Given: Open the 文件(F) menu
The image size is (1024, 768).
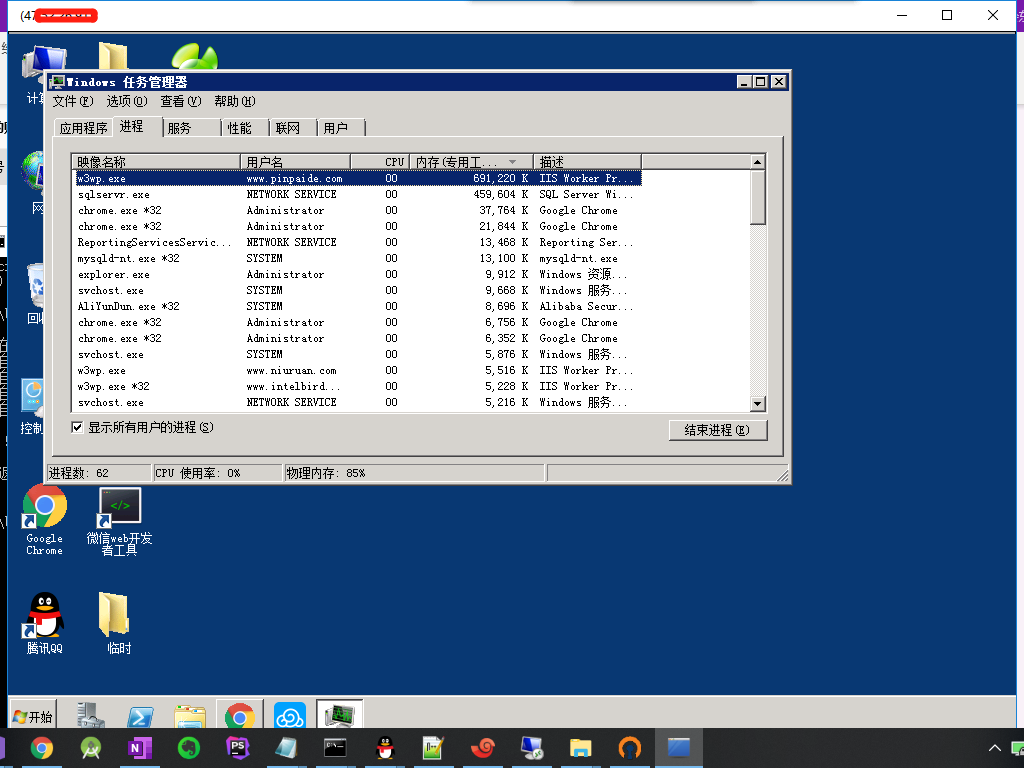Looking at the screenshot, I should click(x=72, y=101).
